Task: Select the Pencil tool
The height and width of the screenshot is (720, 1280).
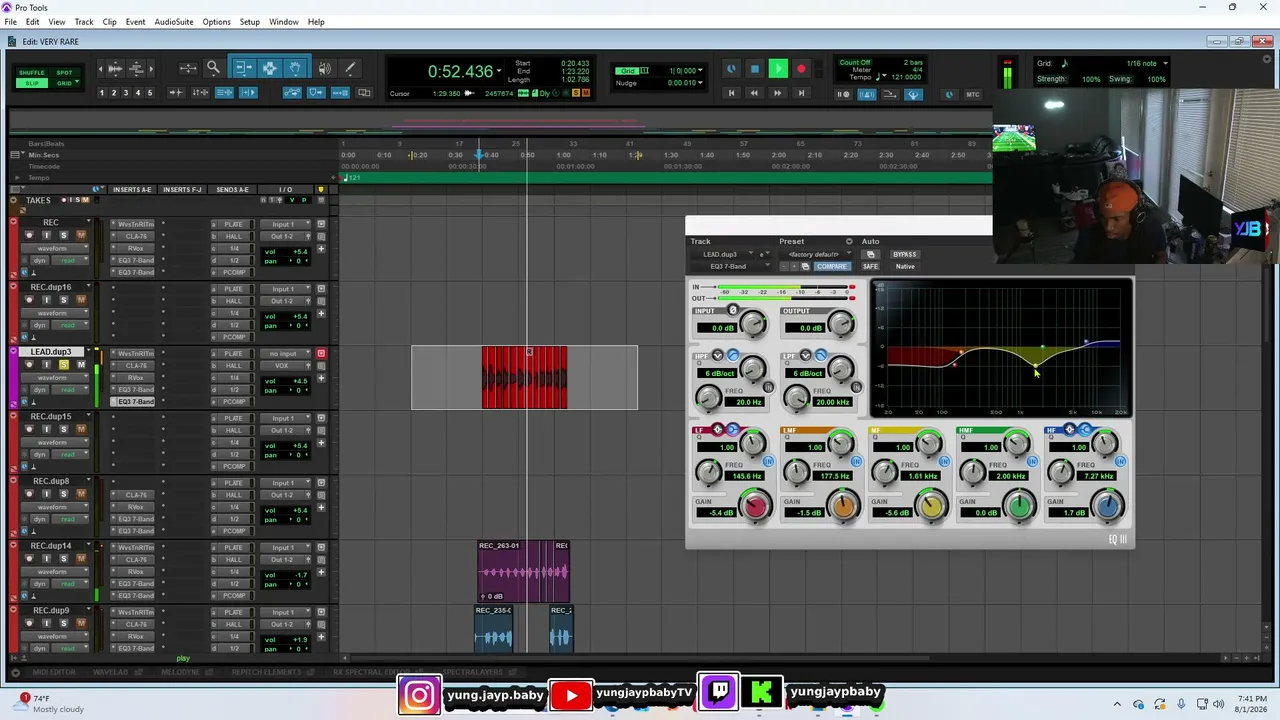Action: point(350,68)
